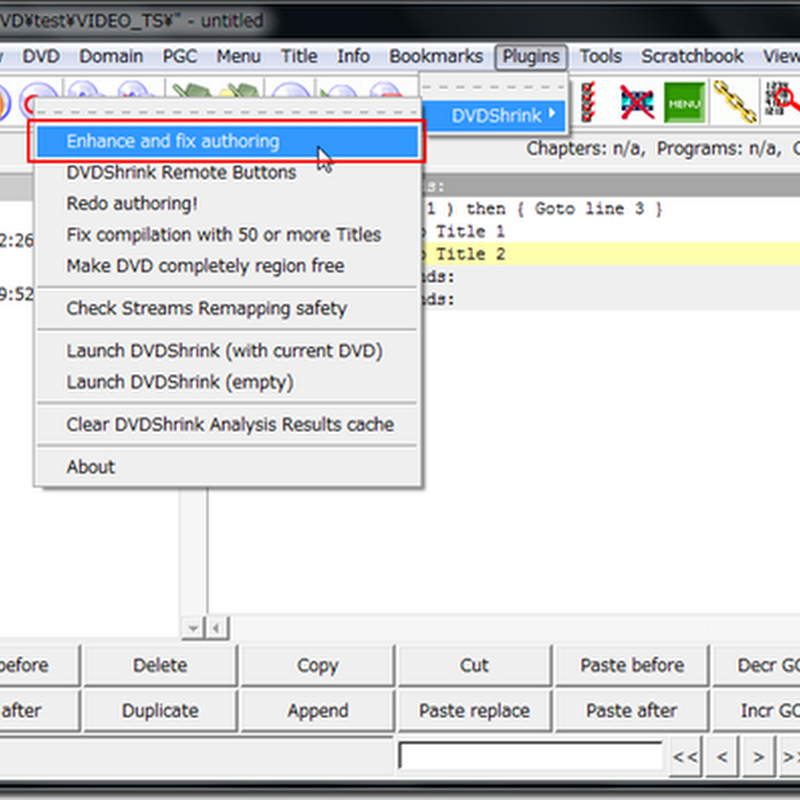Click the < previous button
The image size is (800, 800).
tap(721, 757)
